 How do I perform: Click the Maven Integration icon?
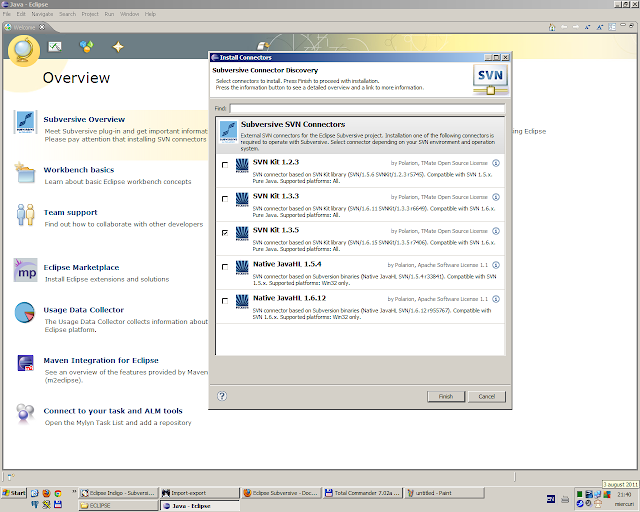25,363
